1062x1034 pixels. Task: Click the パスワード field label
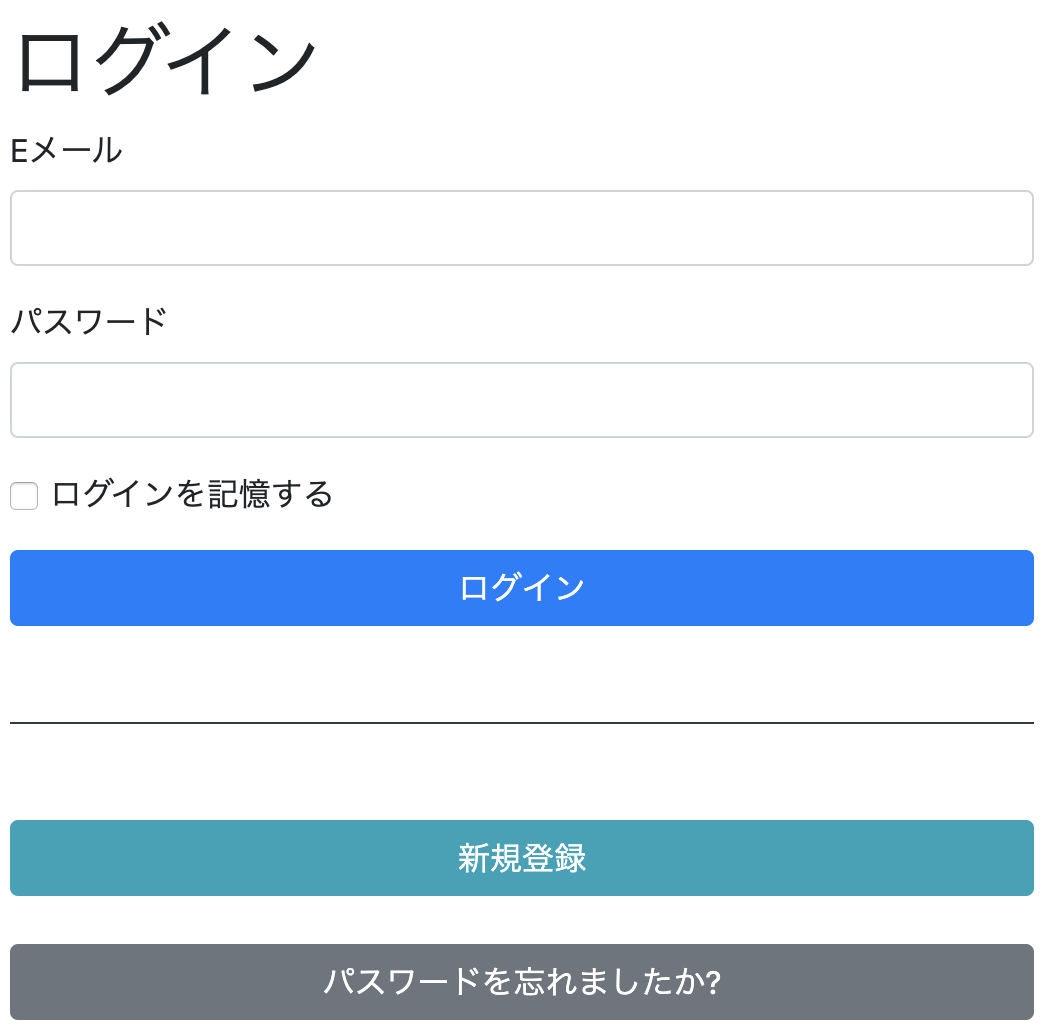(88, 320)
